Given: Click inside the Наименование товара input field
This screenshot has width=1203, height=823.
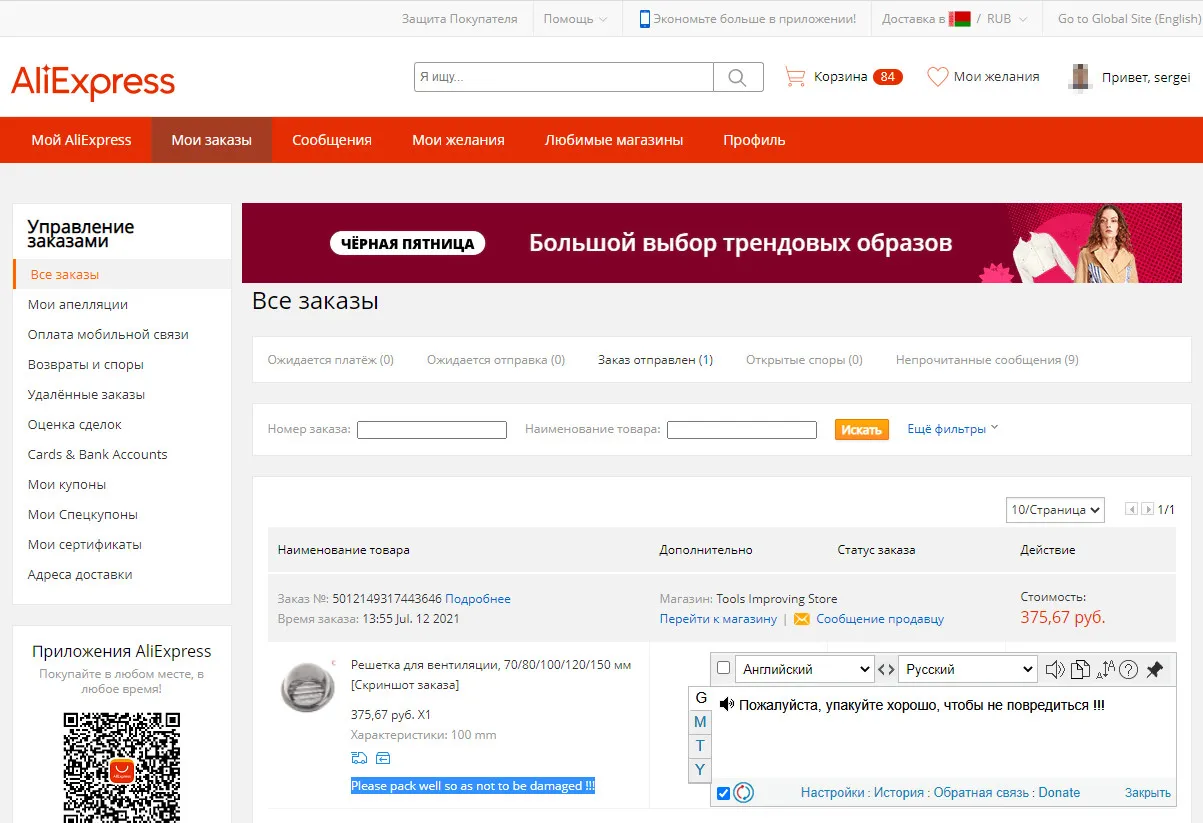Looking at the screenshot, I should [742, 430].
